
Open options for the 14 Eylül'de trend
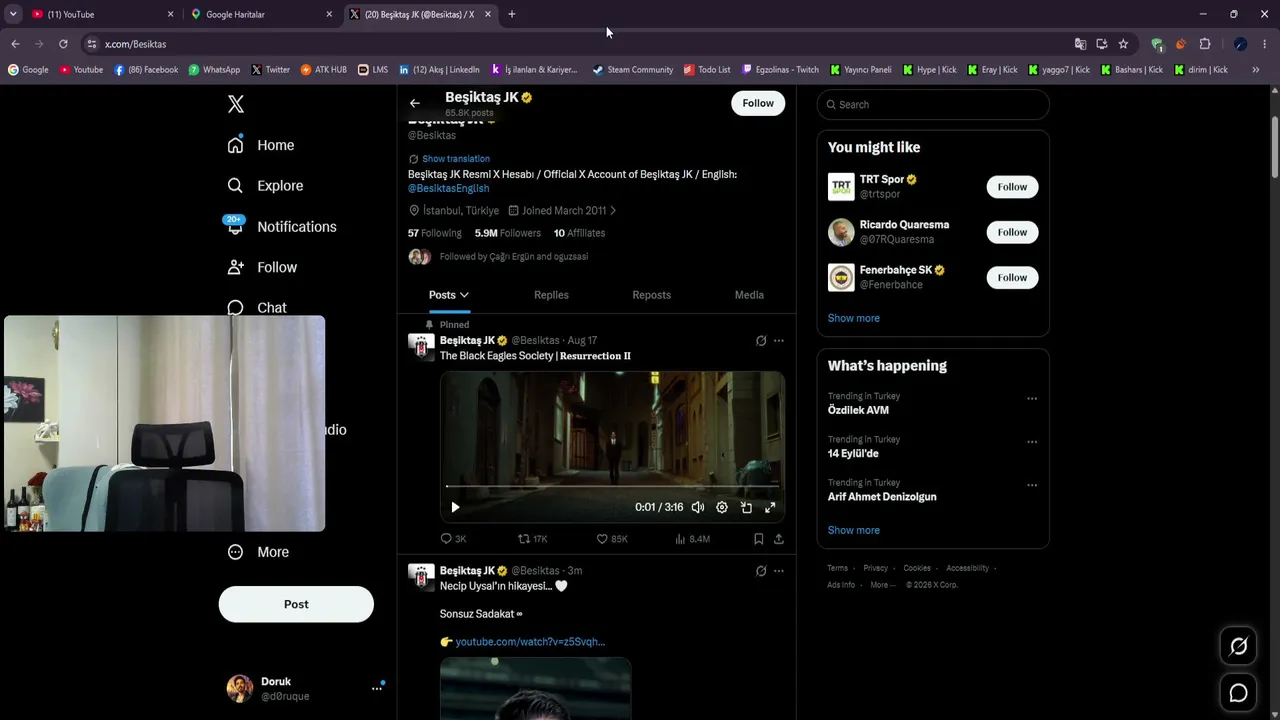1032,441
